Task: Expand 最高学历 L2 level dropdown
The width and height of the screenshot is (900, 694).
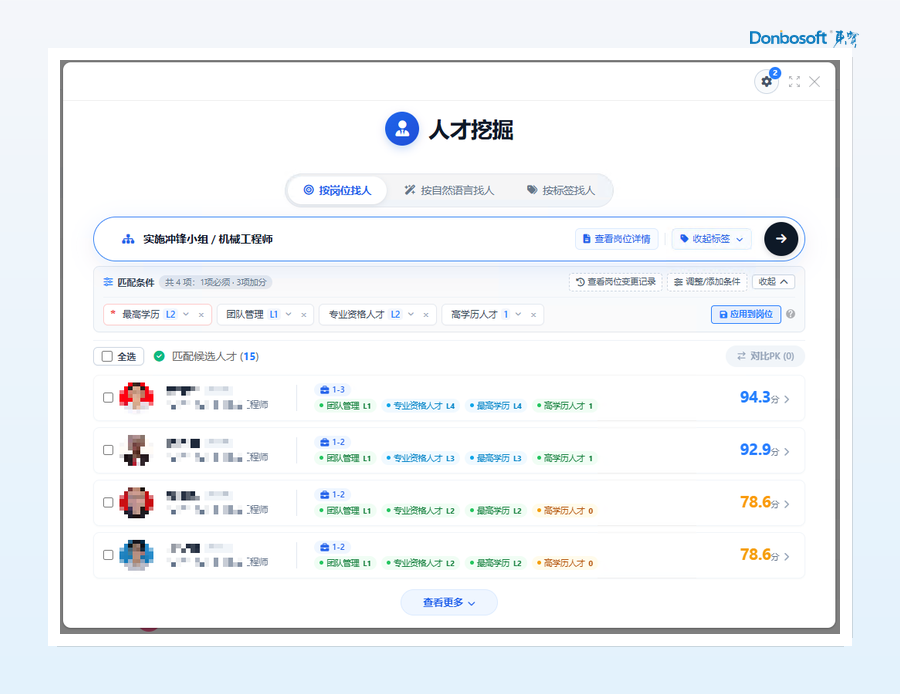Action: [x=186, y=314]
